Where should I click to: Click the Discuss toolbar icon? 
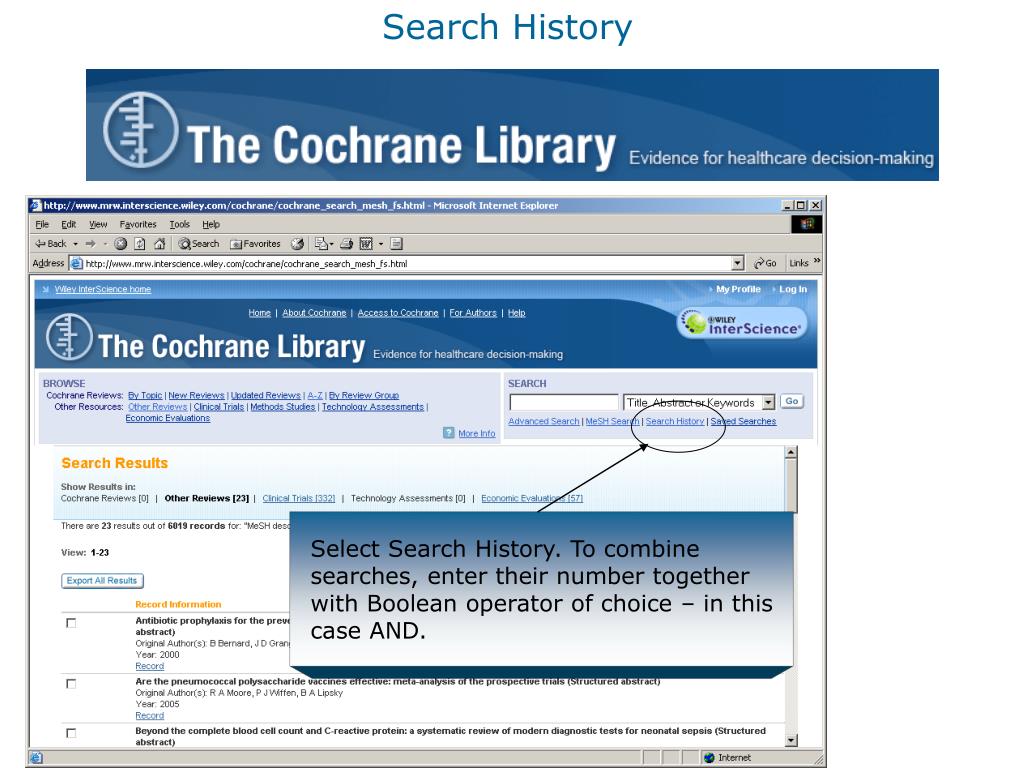pos(396,244)
